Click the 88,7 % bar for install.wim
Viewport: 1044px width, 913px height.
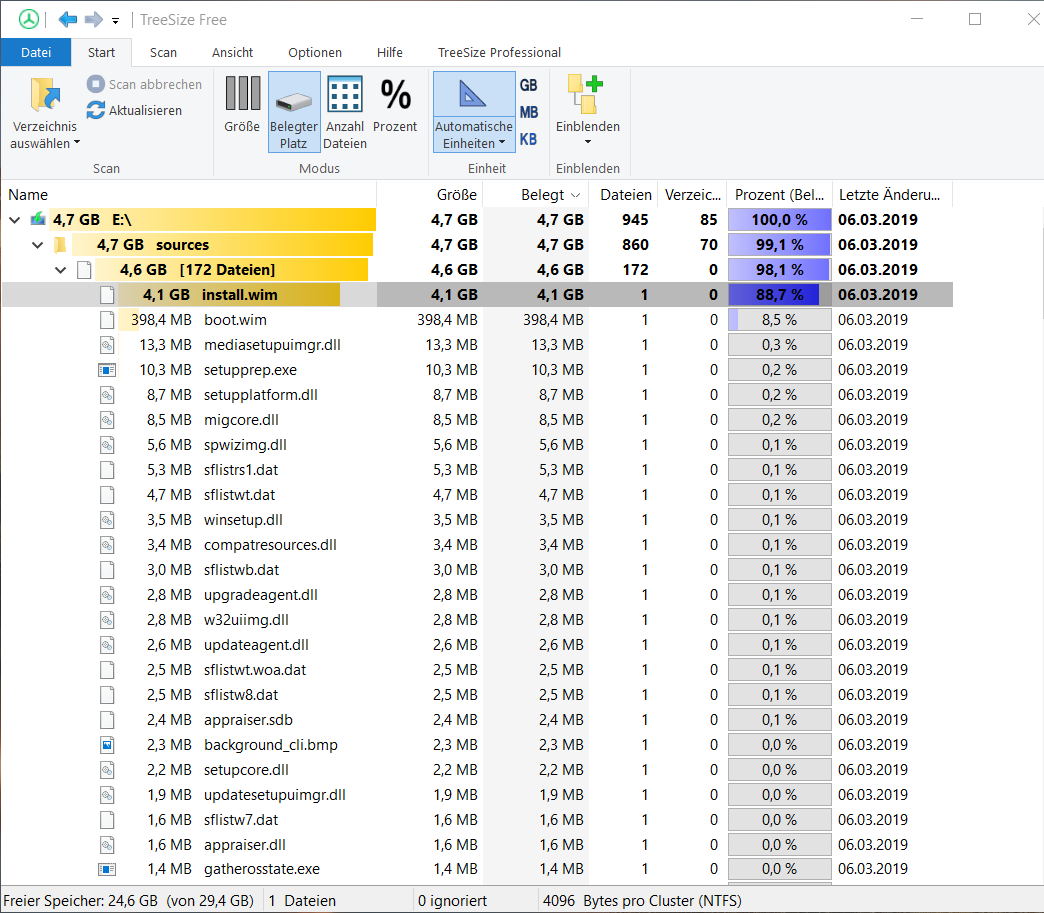point(779,294)
